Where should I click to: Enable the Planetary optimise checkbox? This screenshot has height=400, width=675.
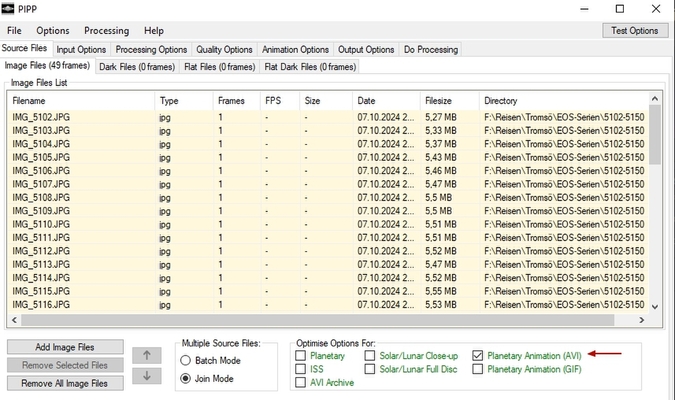[x=302, y=355]
